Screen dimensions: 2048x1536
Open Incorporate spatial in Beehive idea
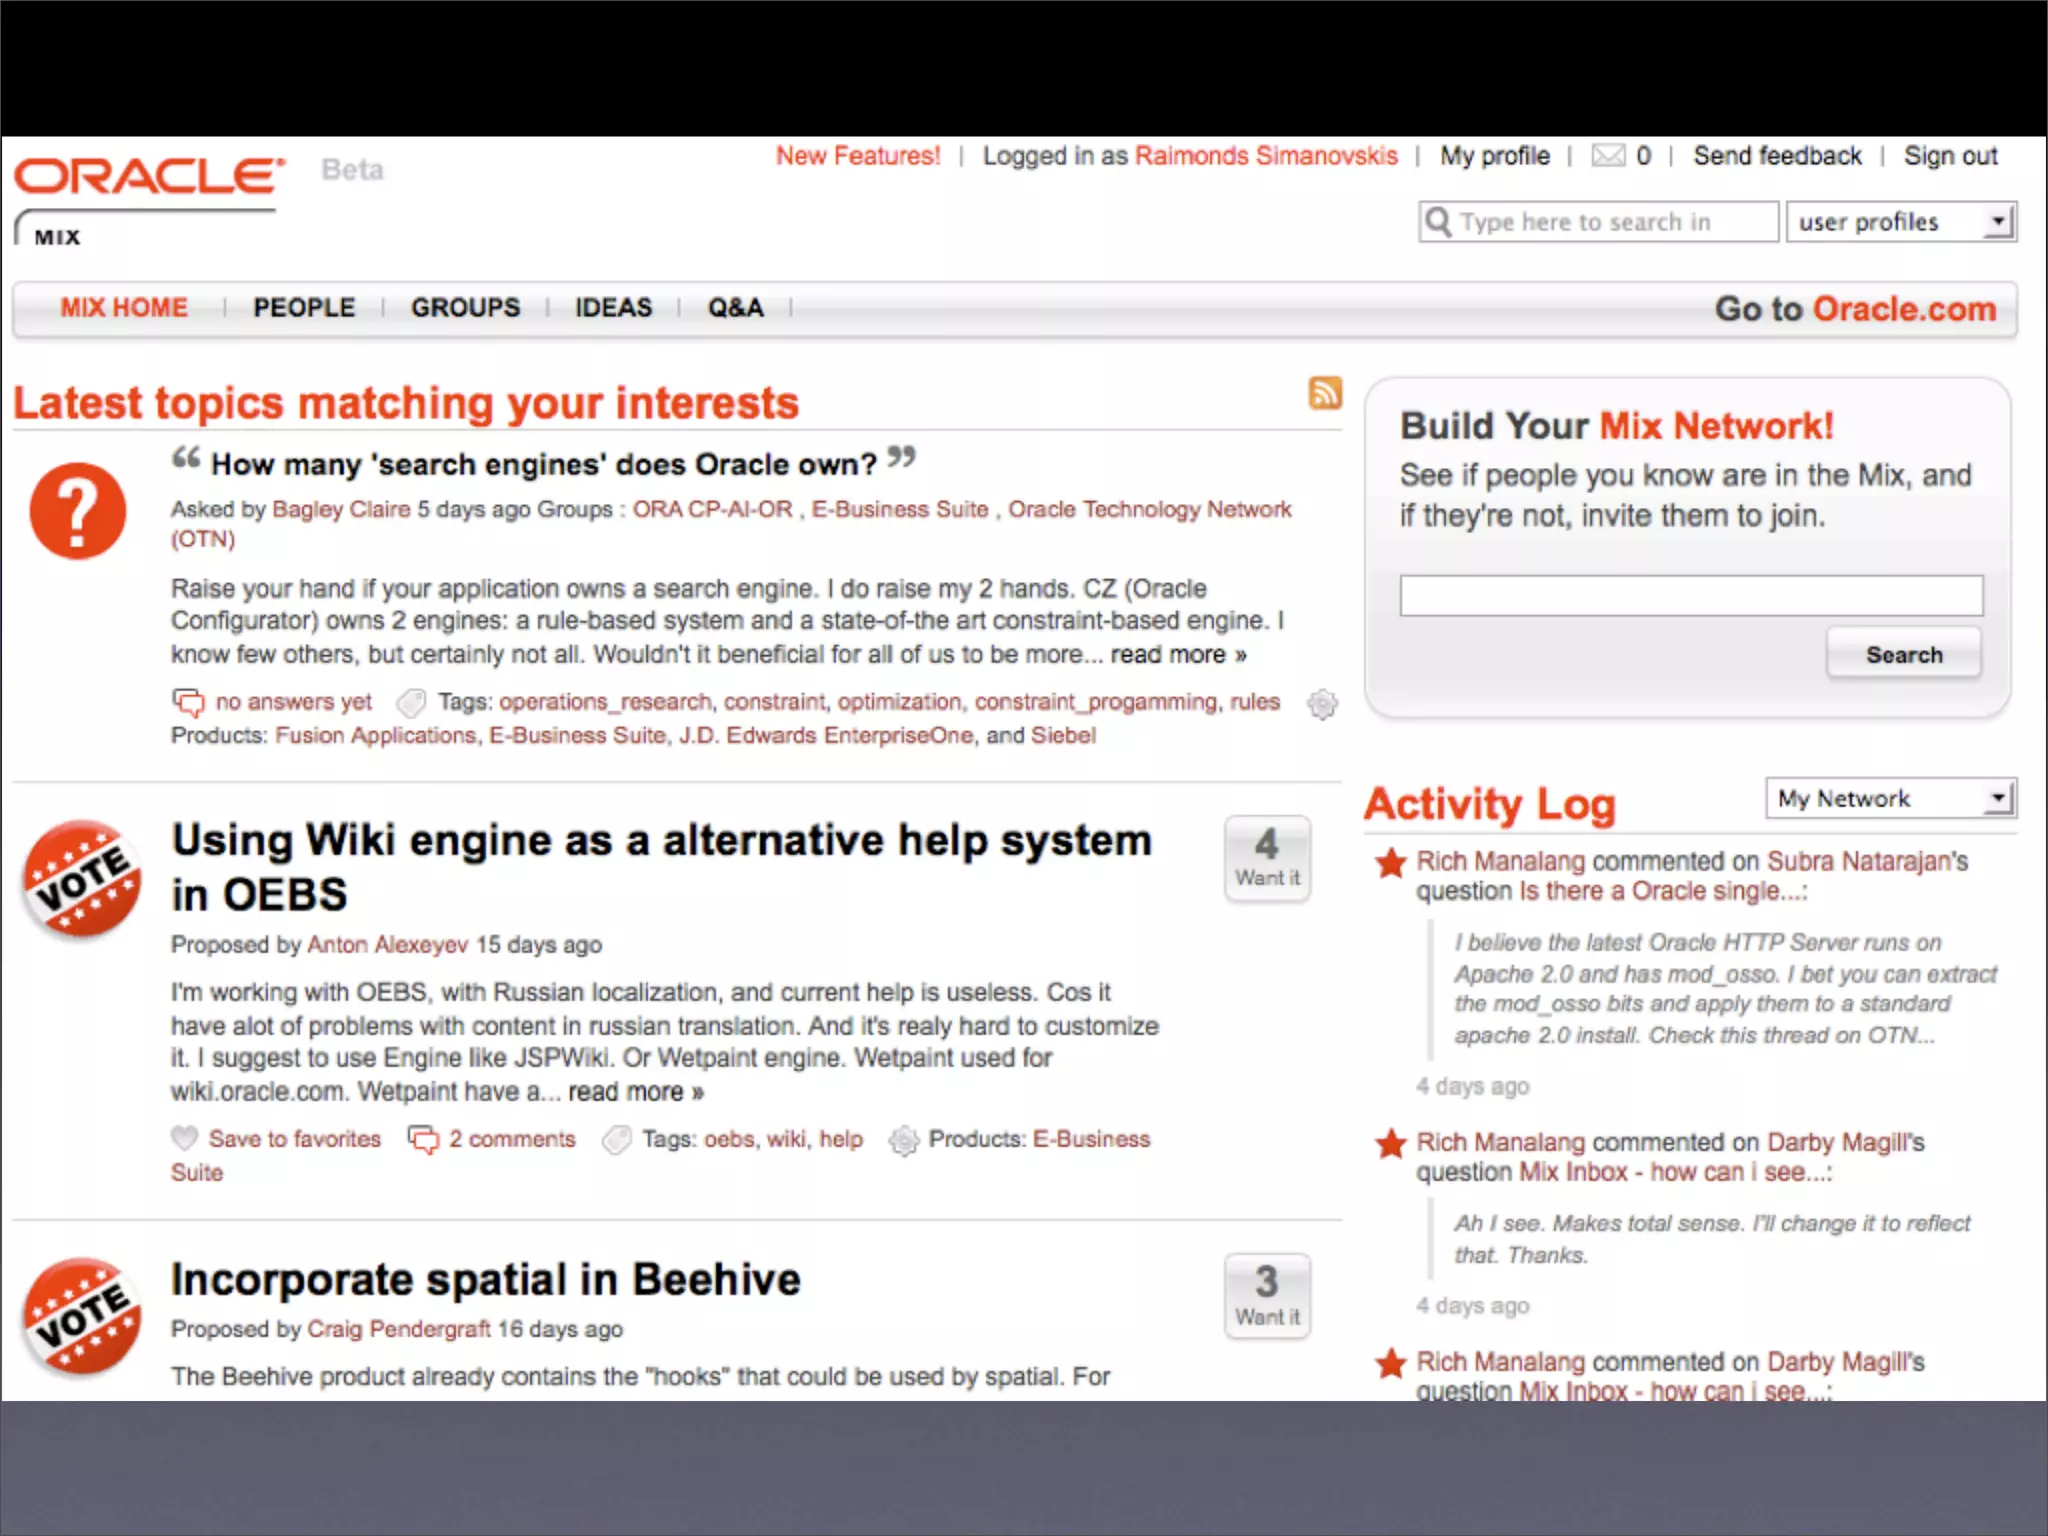tap(486, 1279)
